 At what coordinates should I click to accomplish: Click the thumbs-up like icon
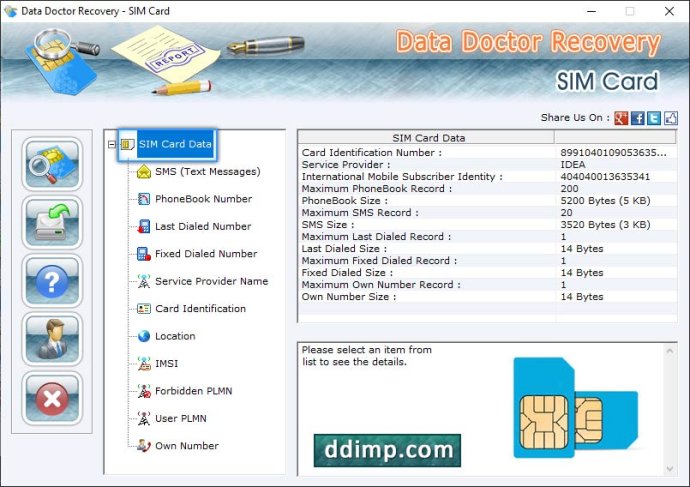pyautogui.click(x=671, y=118)
